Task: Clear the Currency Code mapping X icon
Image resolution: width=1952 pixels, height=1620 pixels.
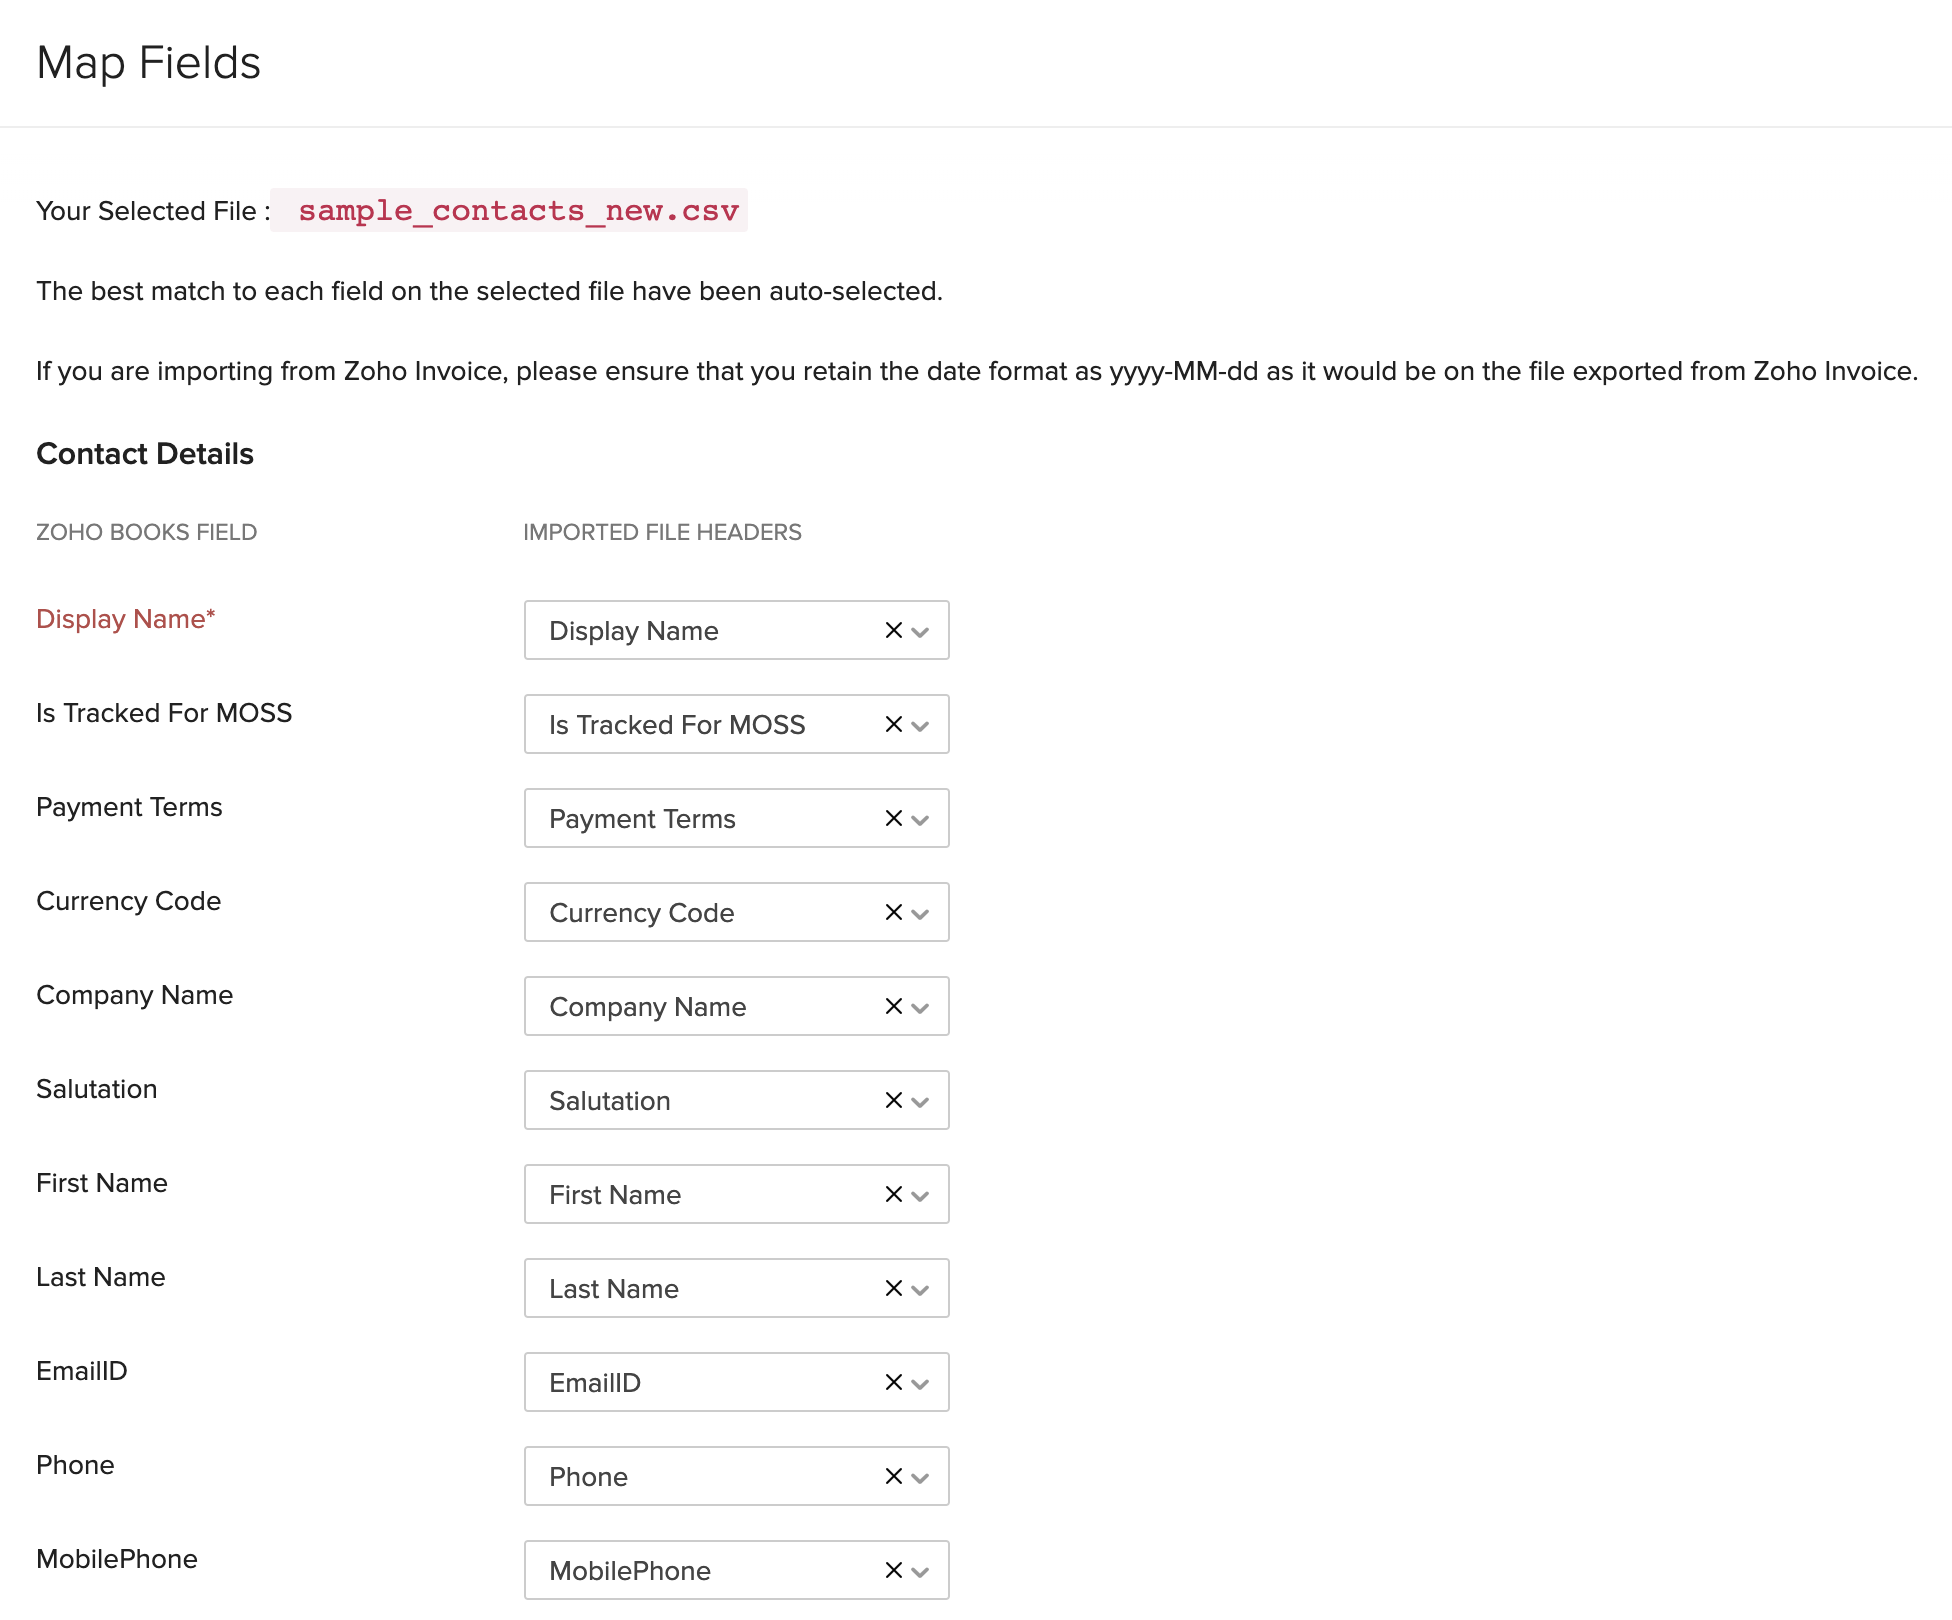Action: (x=893, y=912)
